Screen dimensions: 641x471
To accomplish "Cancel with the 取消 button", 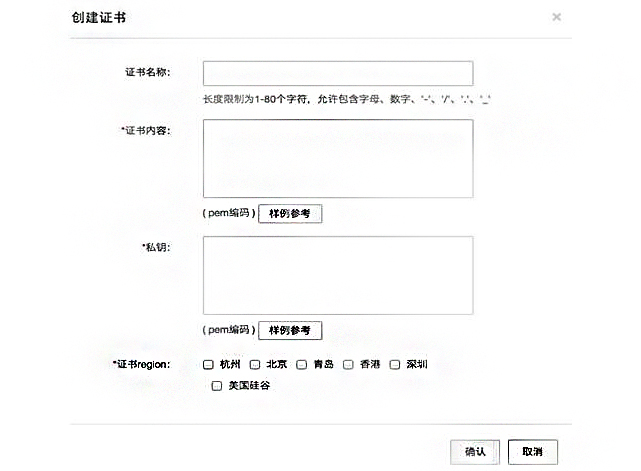I will [533, 452].
